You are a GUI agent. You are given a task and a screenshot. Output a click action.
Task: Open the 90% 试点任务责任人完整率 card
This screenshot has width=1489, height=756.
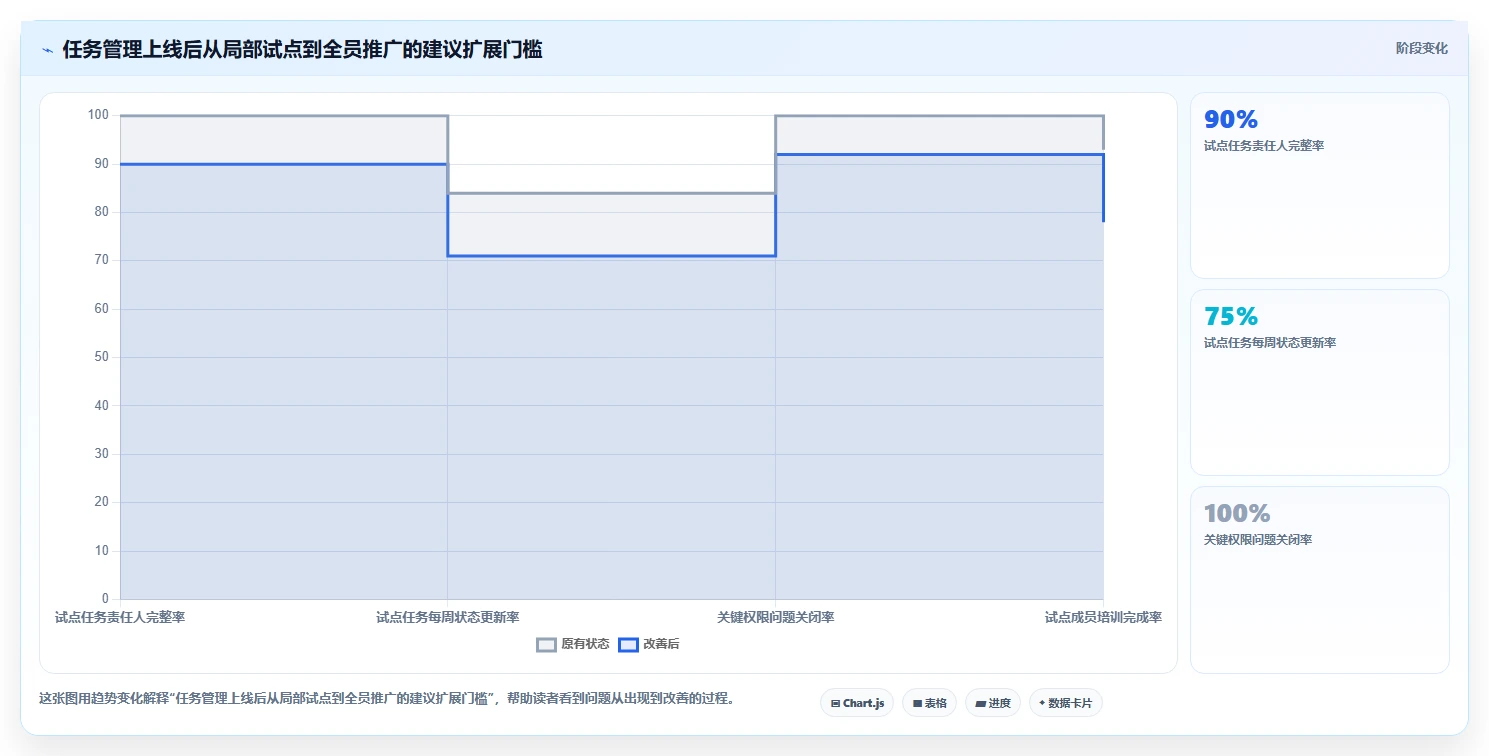tap(1319, 185)
